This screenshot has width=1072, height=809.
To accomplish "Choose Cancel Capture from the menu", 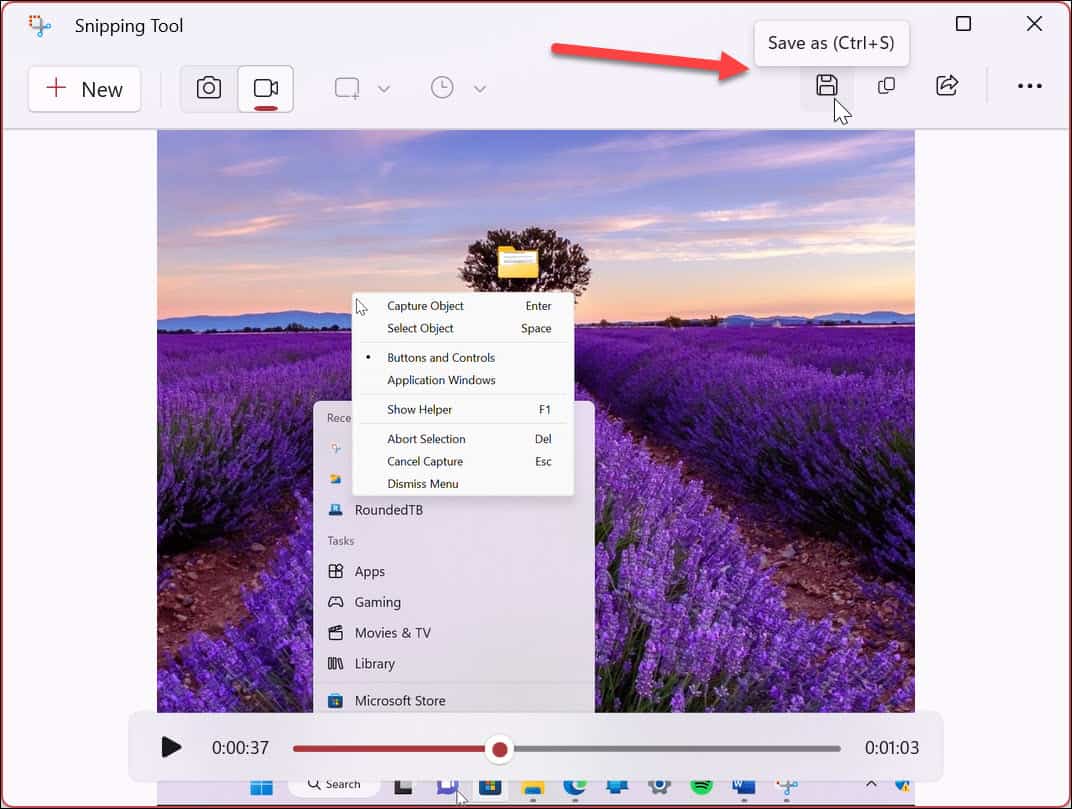I will (423, 461).
